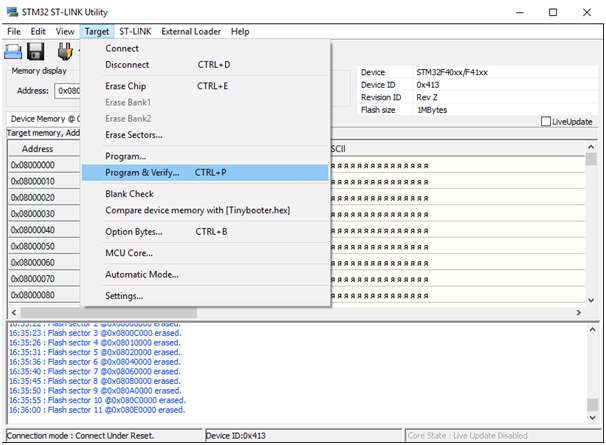Viewport: 606px width, 445px height.
Task: Click log panel scroll up arrow
Action: coord(592,329)
